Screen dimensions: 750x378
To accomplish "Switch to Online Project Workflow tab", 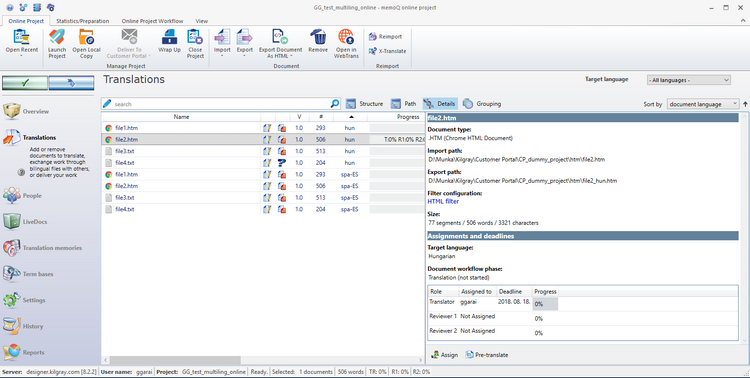I will click(152, 21).
